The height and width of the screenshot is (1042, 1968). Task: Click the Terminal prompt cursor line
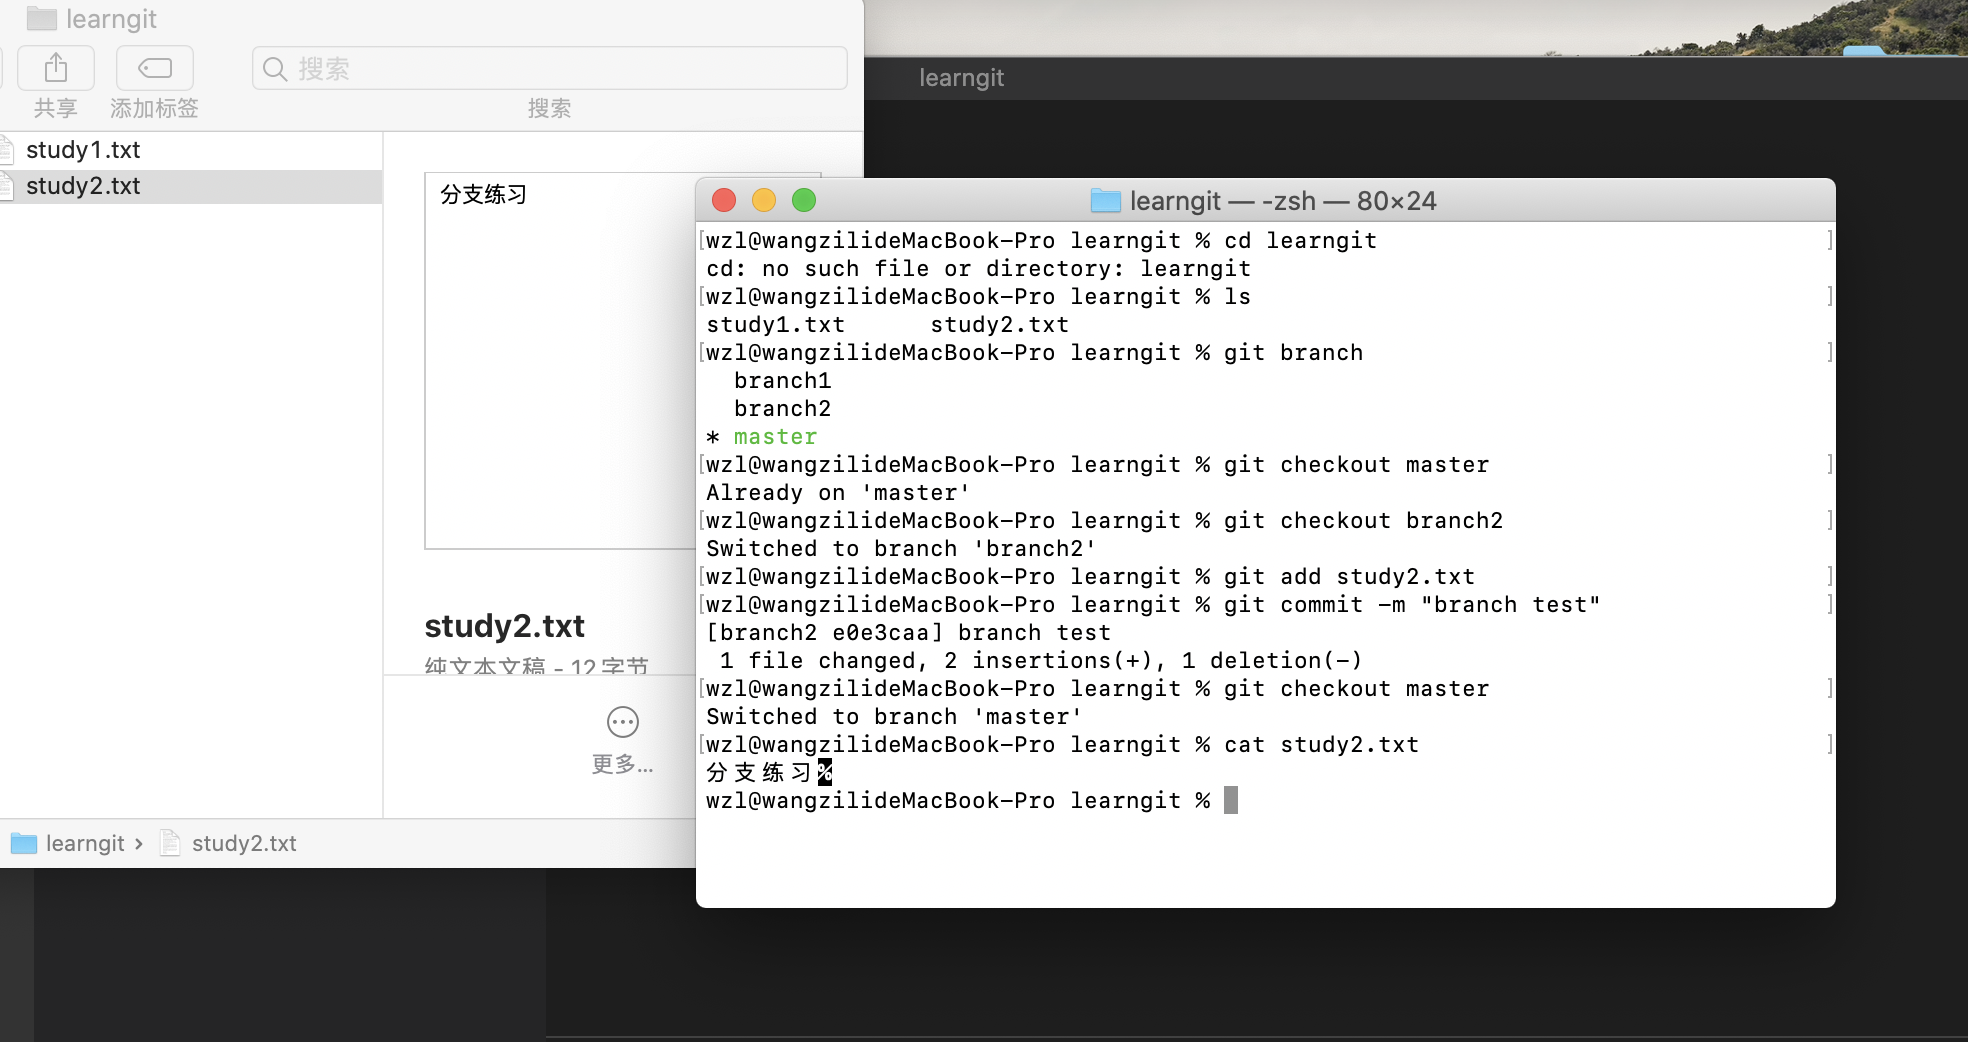click(x=972, y=801)
